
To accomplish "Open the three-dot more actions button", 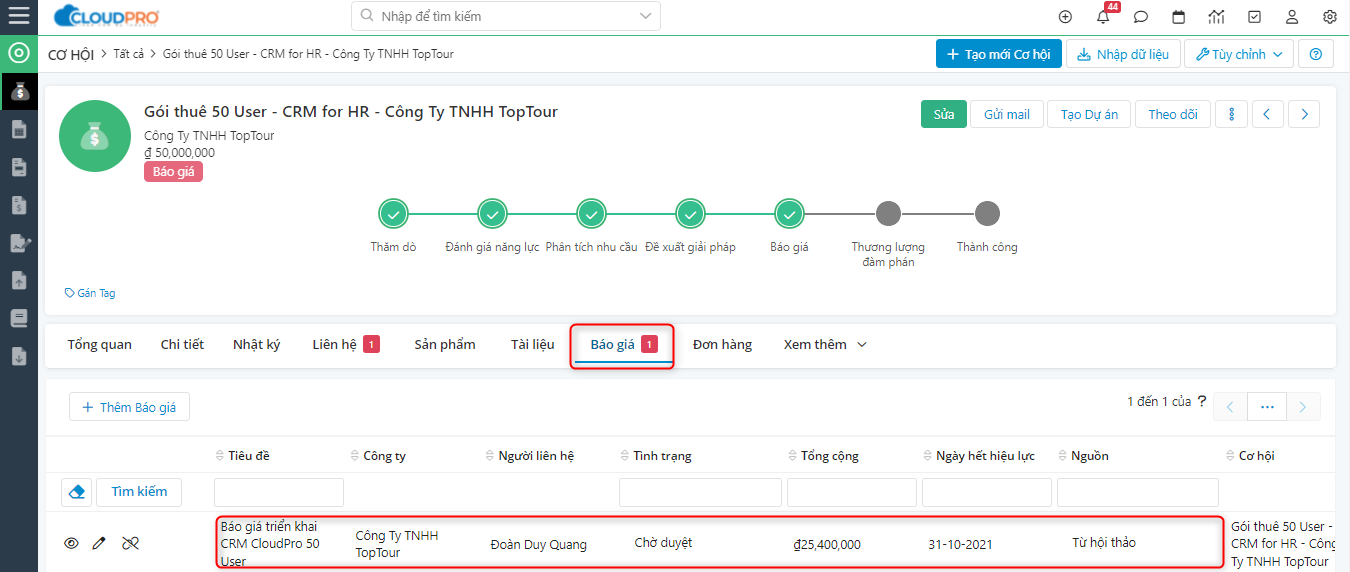I will point(1231,114).
